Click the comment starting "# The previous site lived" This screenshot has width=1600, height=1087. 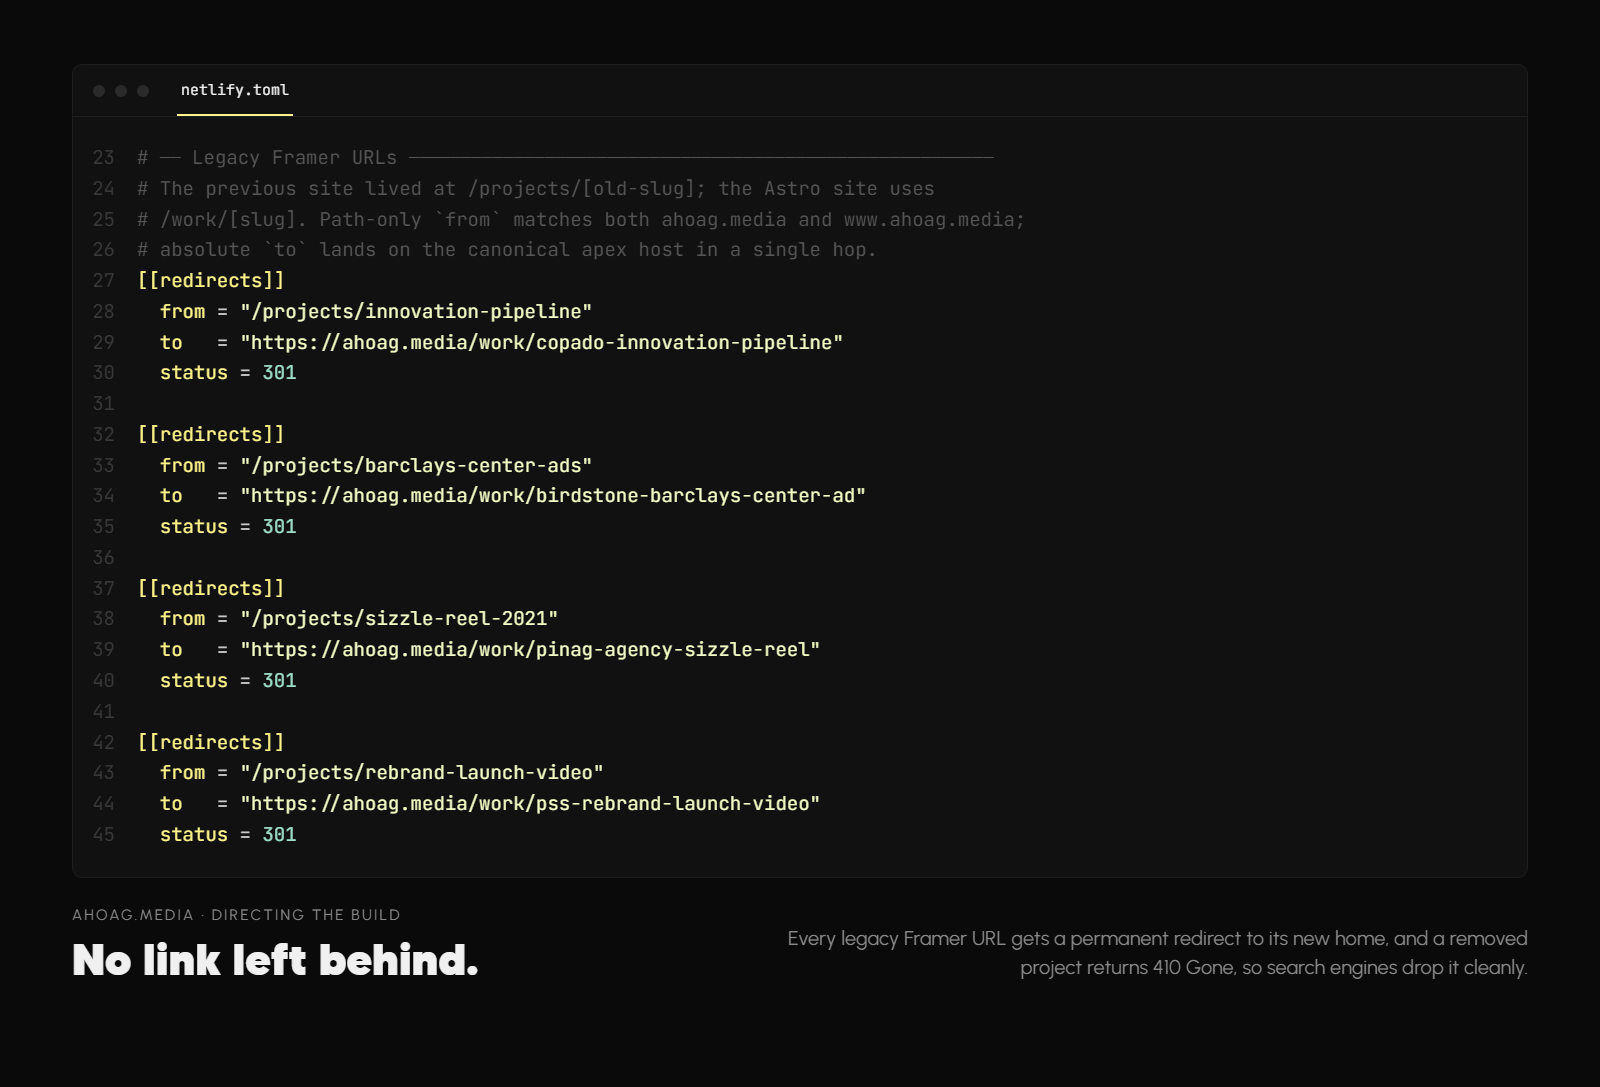pyautogui.click(x=536, y=189)
